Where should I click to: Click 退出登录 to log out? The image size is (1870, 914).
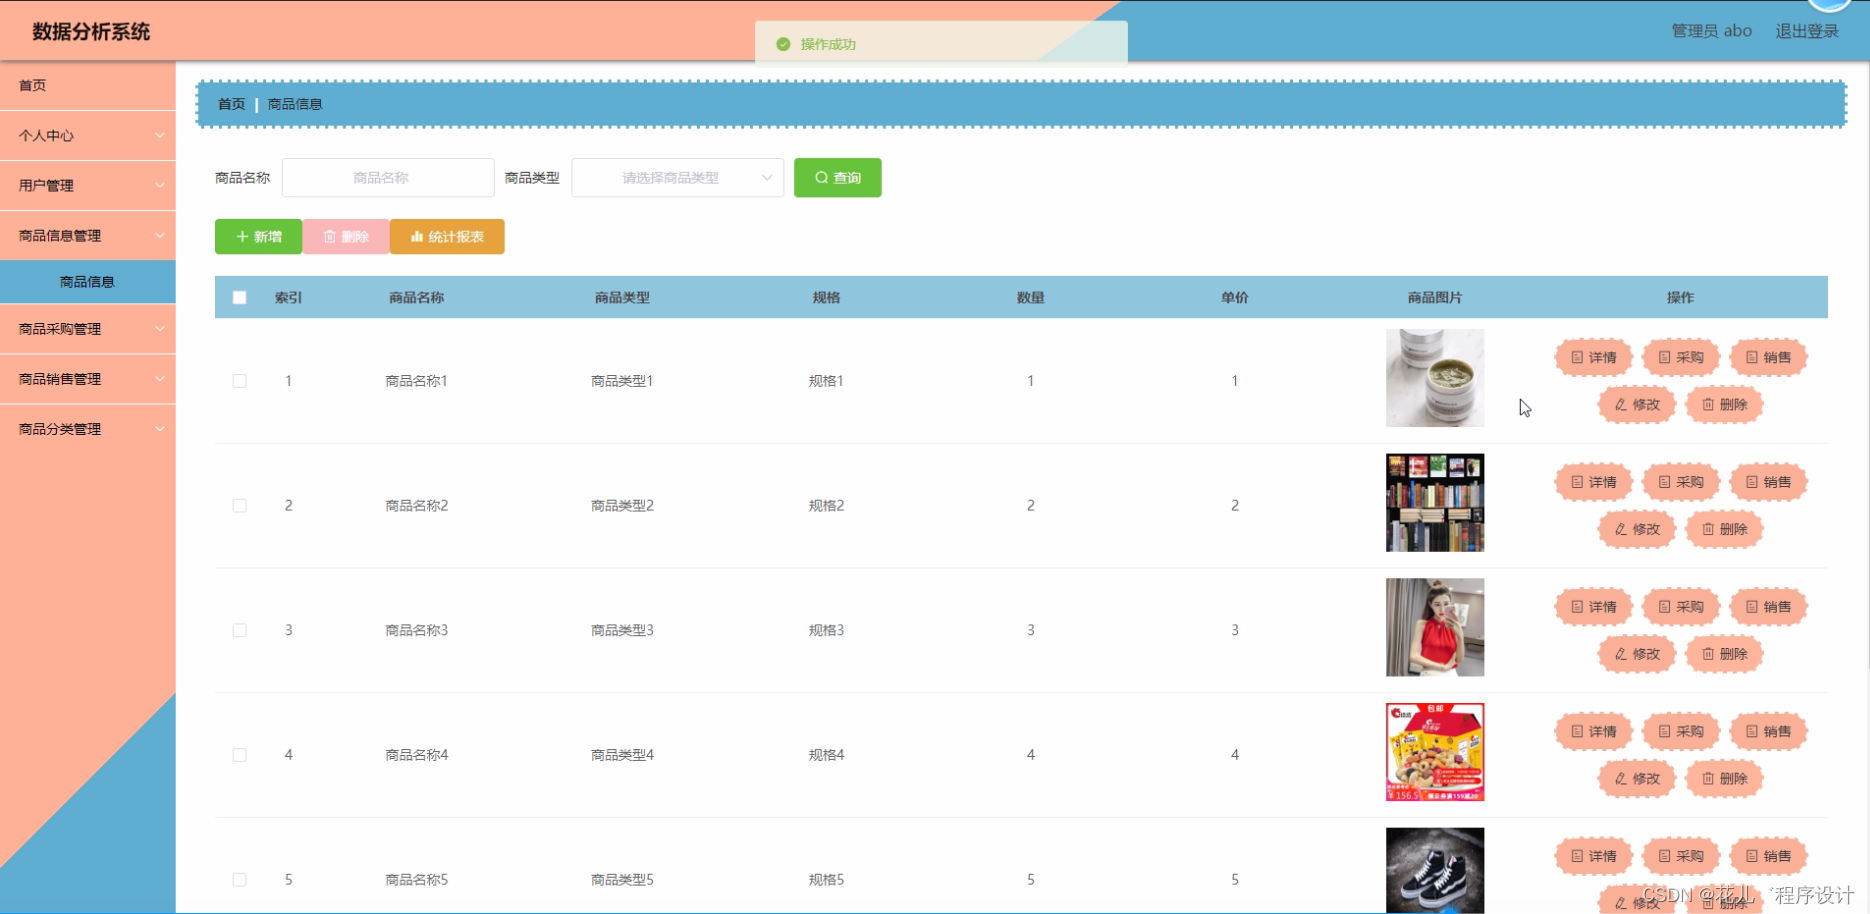pos(1806,30)
